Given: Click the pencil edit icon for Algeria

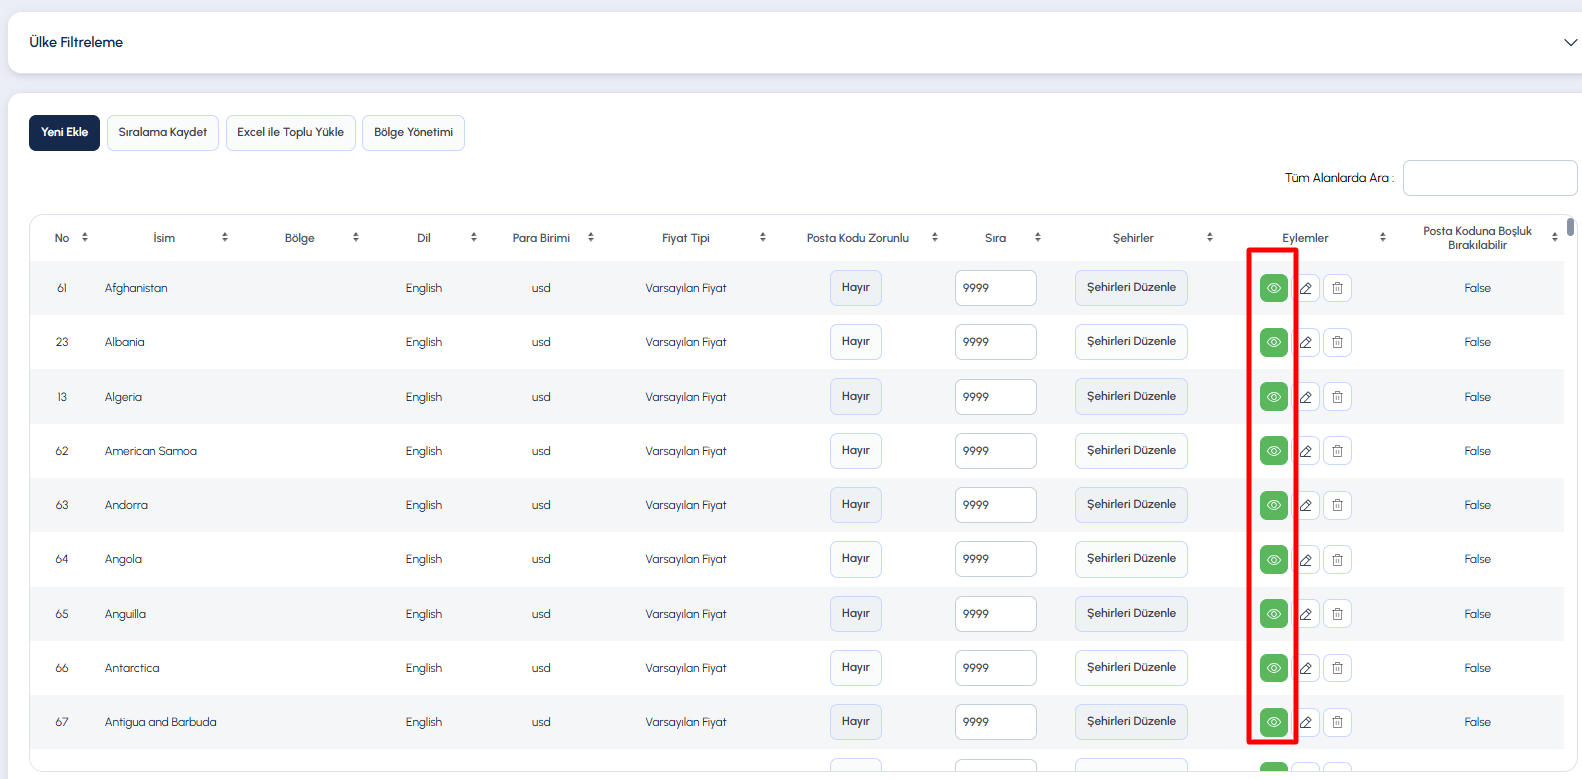Looking at the screenshot, I should tap(1306, 397).
